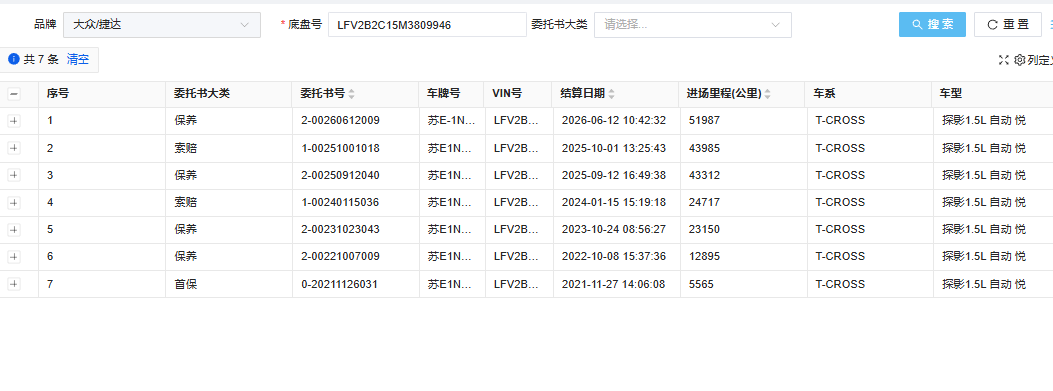
Task: Click 委托书号 cell 1-00240115036
Action: (340, 202)
